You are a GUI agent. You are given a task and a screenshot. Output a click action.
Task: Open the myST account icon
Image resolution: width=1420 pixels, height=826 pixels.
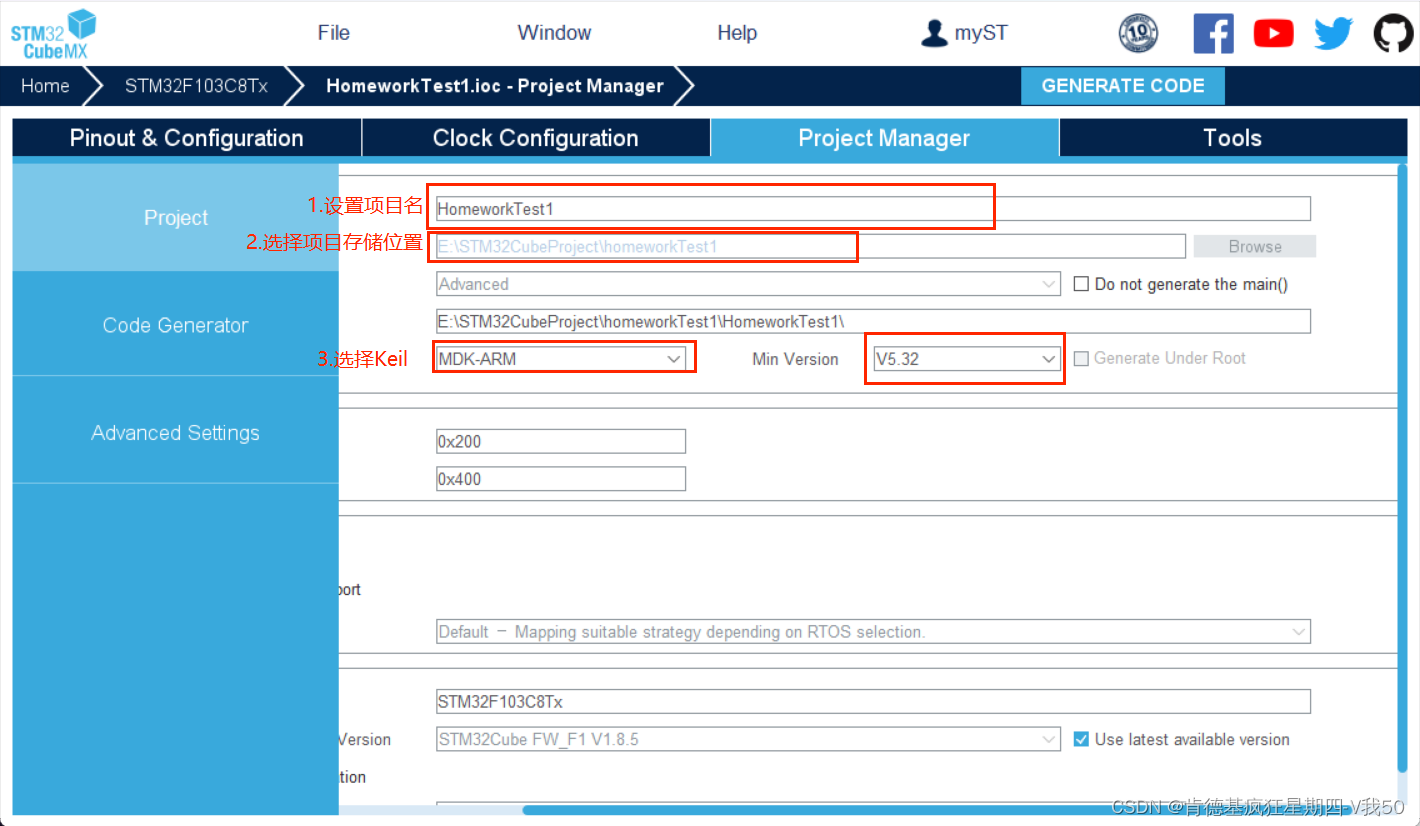934,33
